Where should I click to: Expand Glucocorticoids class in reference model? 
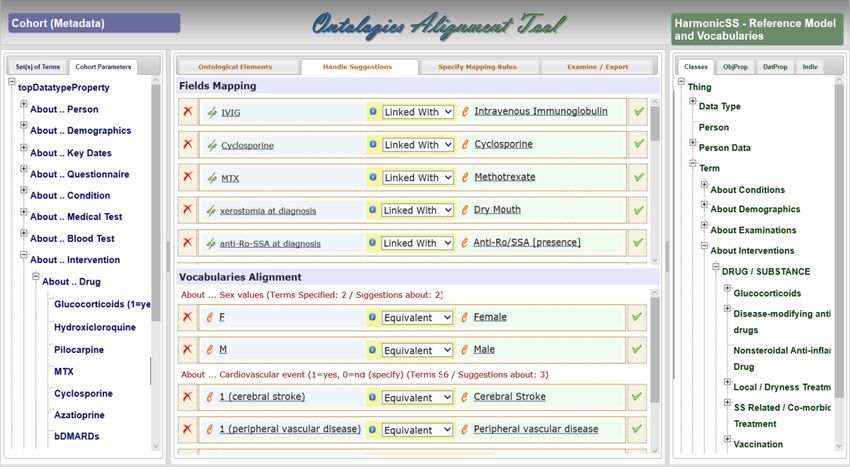coord(727,288)
